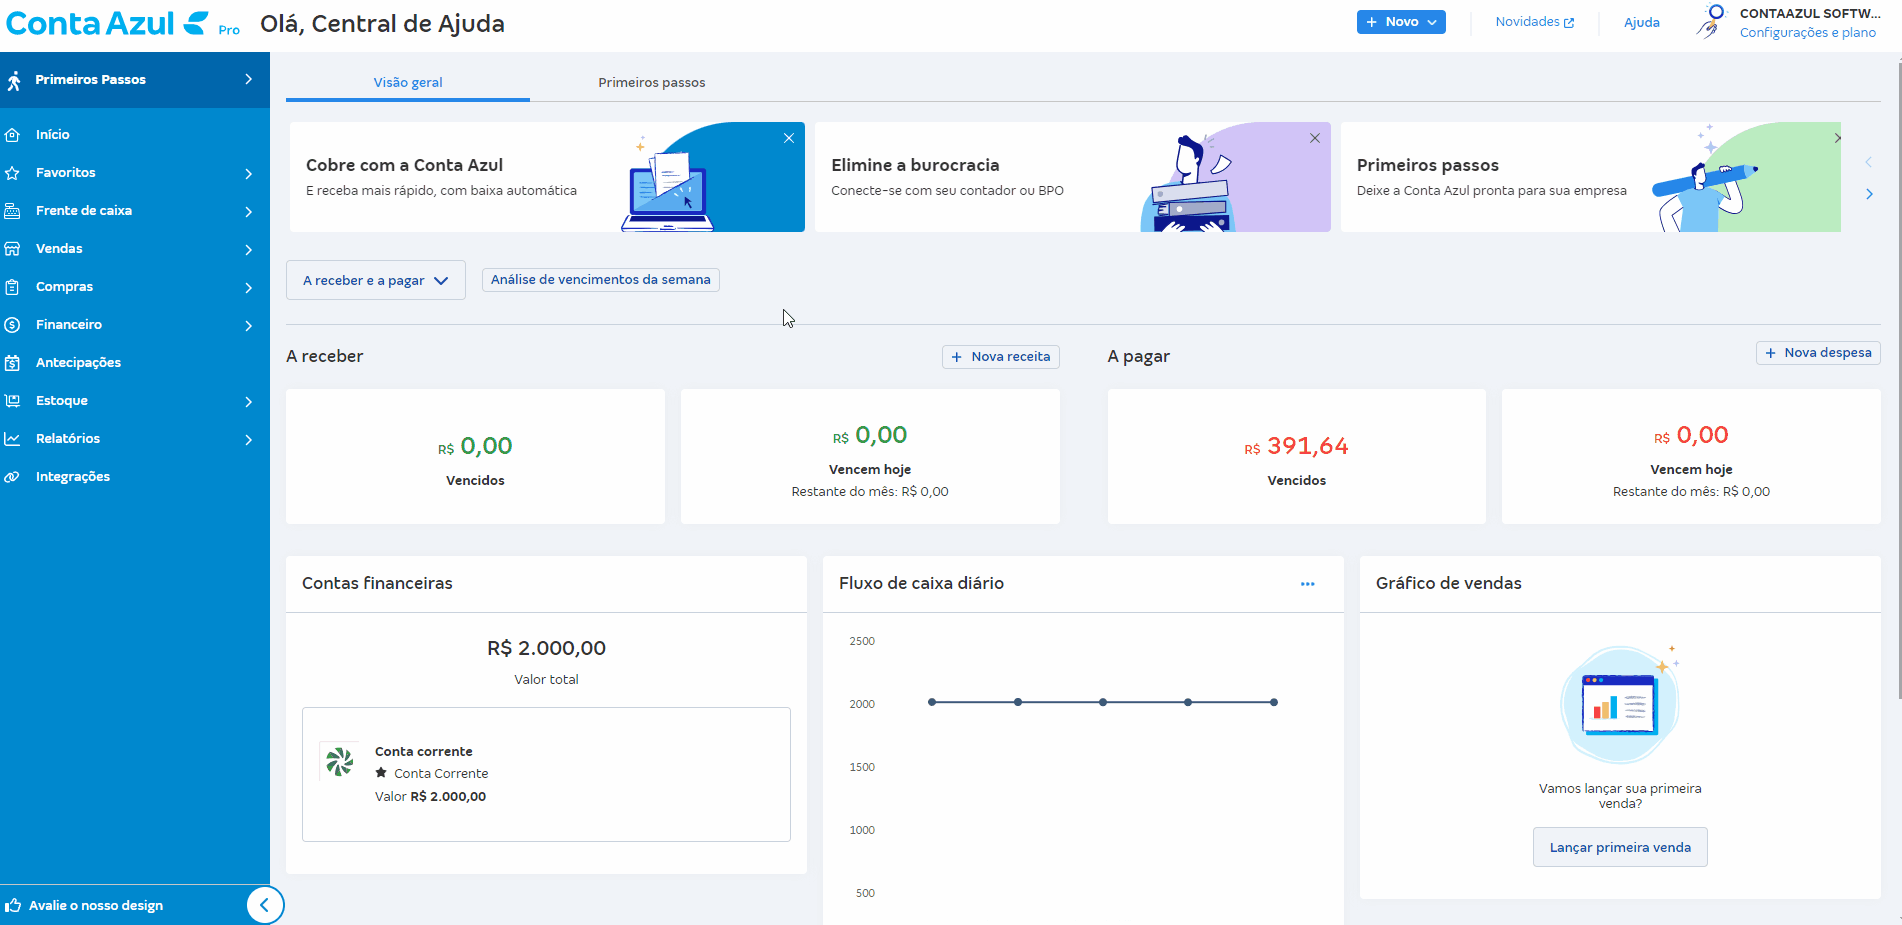Image resolution: width=1902 pixels, height=925 pixels.
Task: Click sales chart illustration in Gráfico de vendas
Action: 1620,705
